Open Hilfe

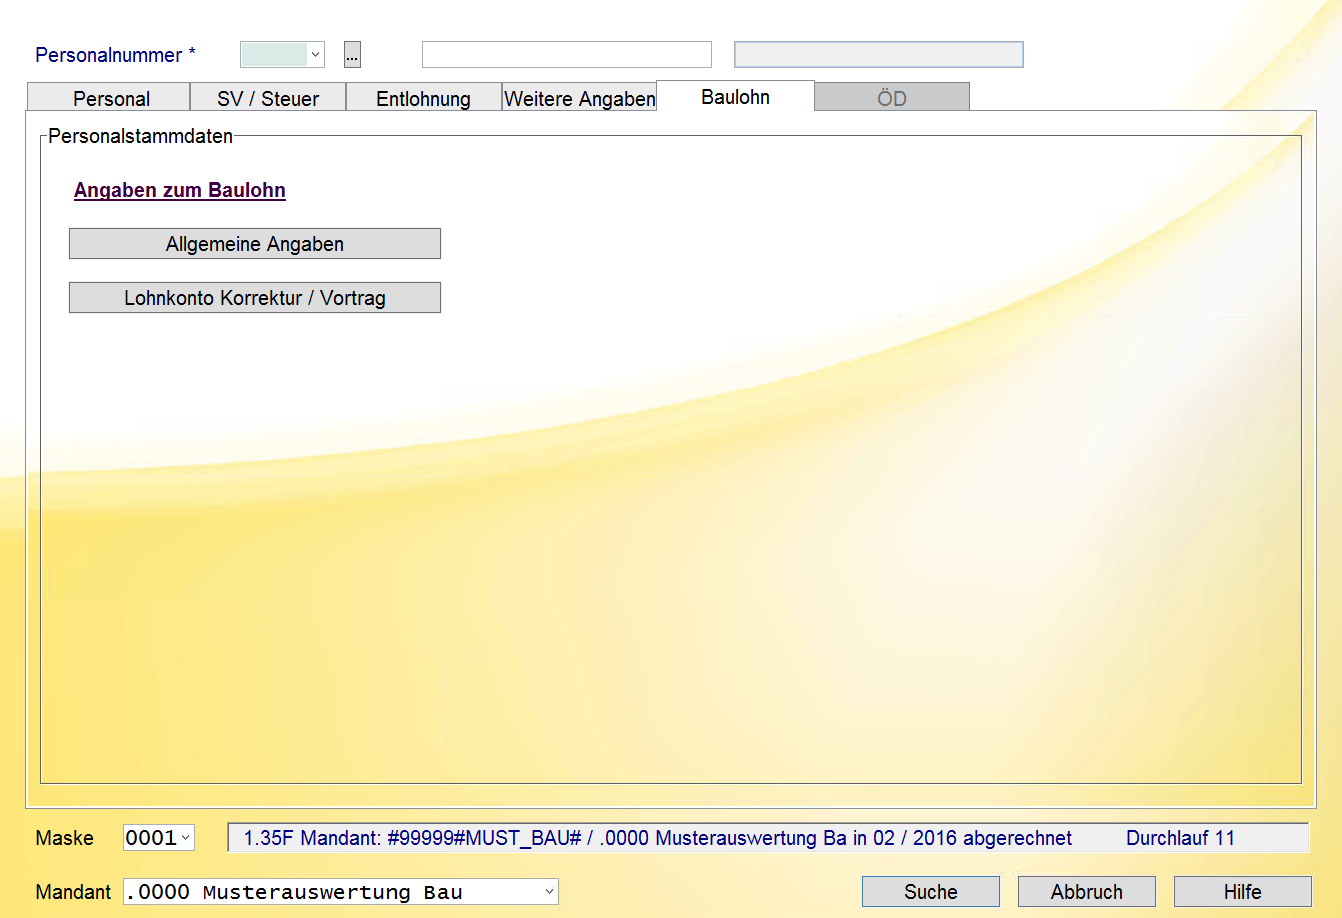coord(1243,892)
